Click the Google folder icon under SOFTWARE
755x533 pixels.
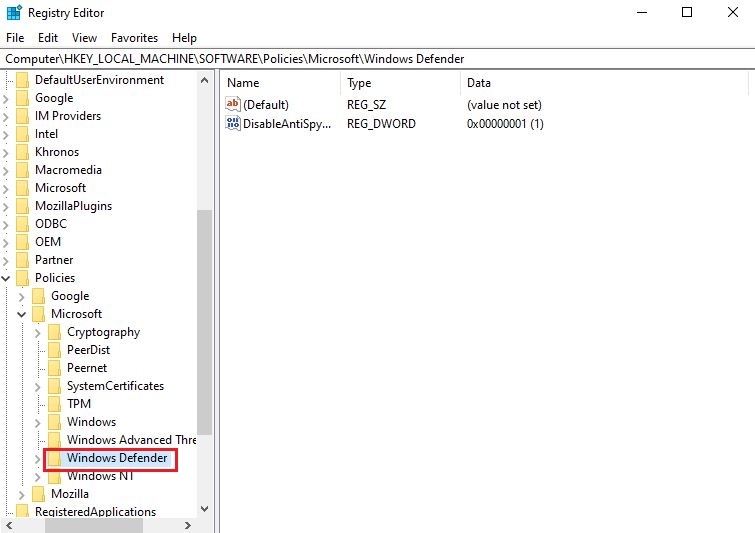(x=23, y=98)
